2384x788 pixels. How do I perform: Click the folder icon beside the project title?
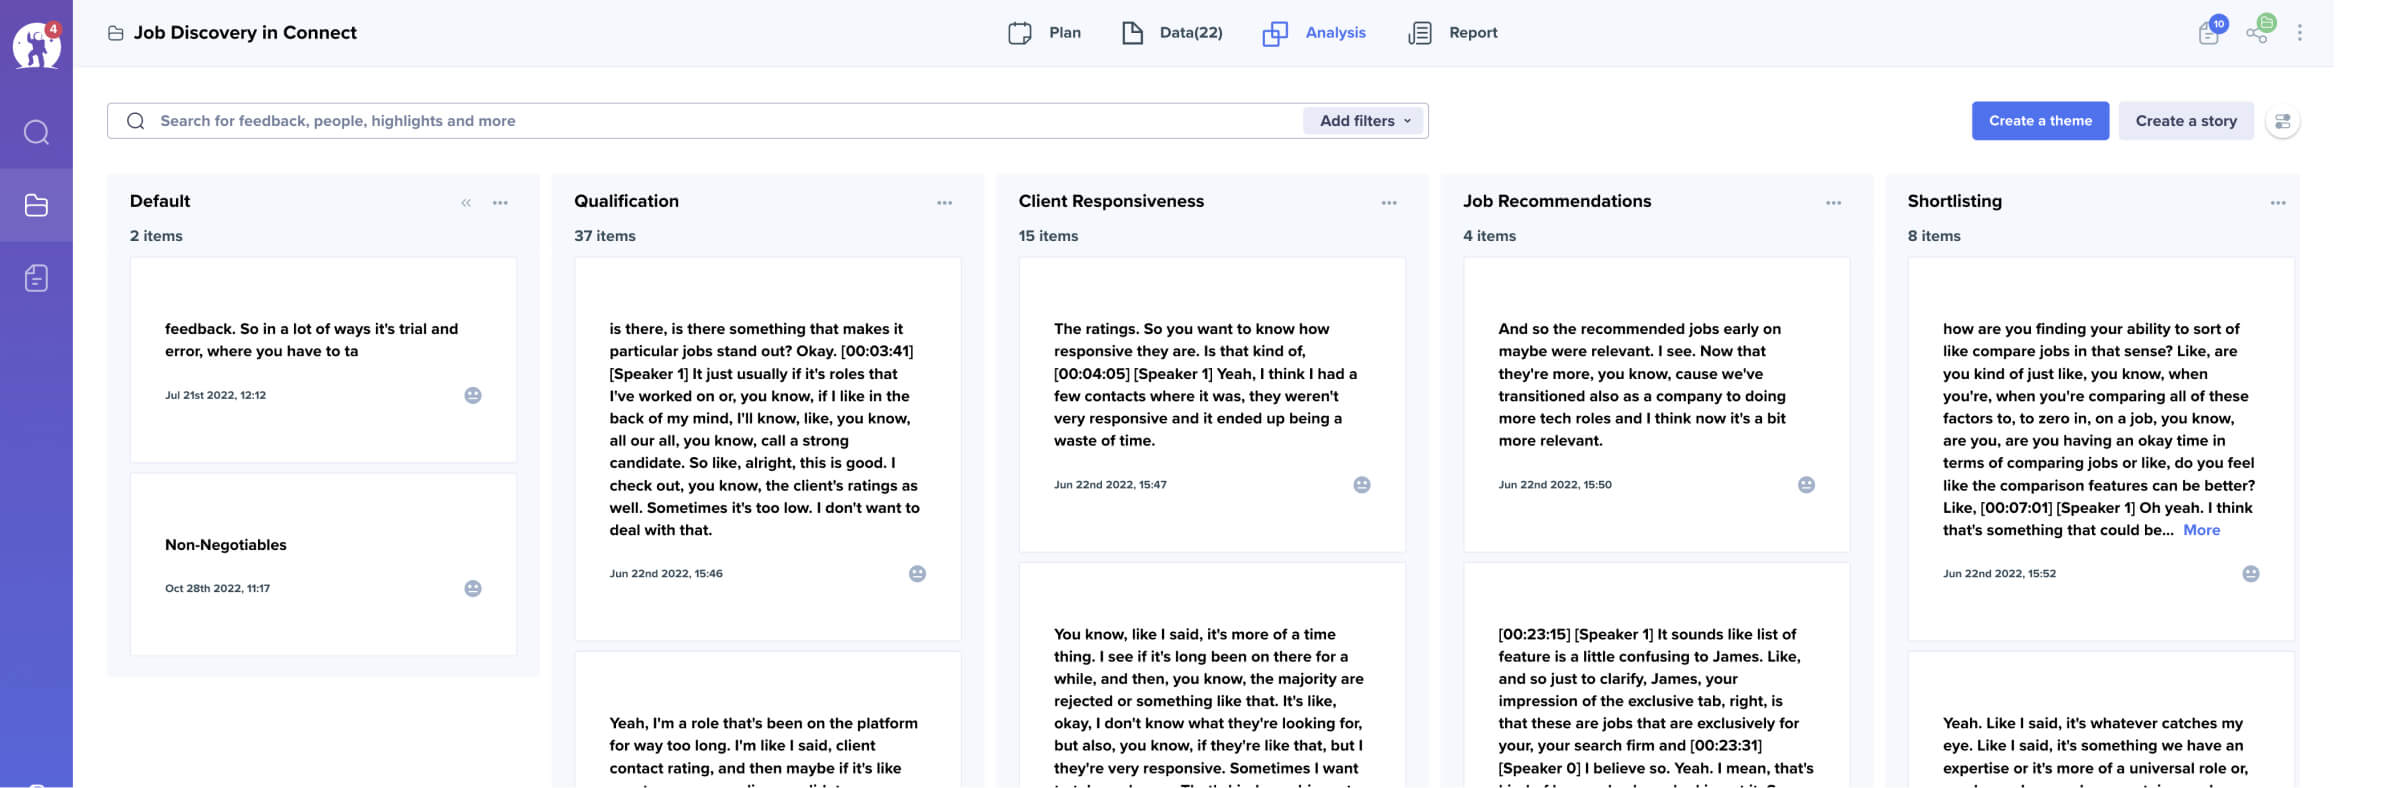116,33
